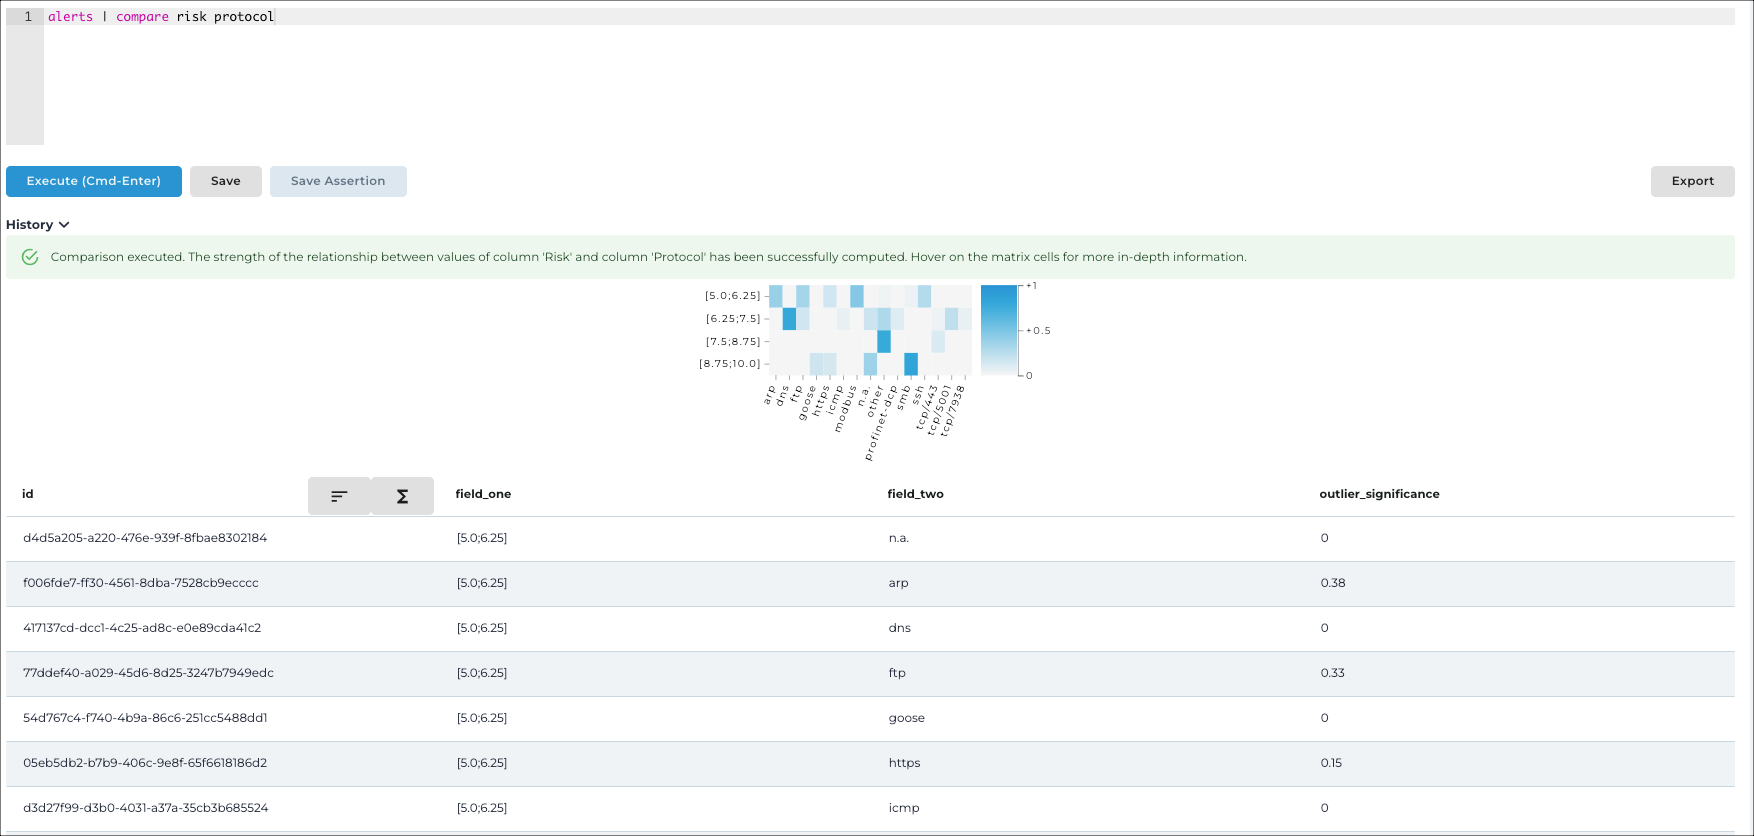Click the comparison executed status message
This screenshot has height=836, width=1754.
tap(649, 257)
